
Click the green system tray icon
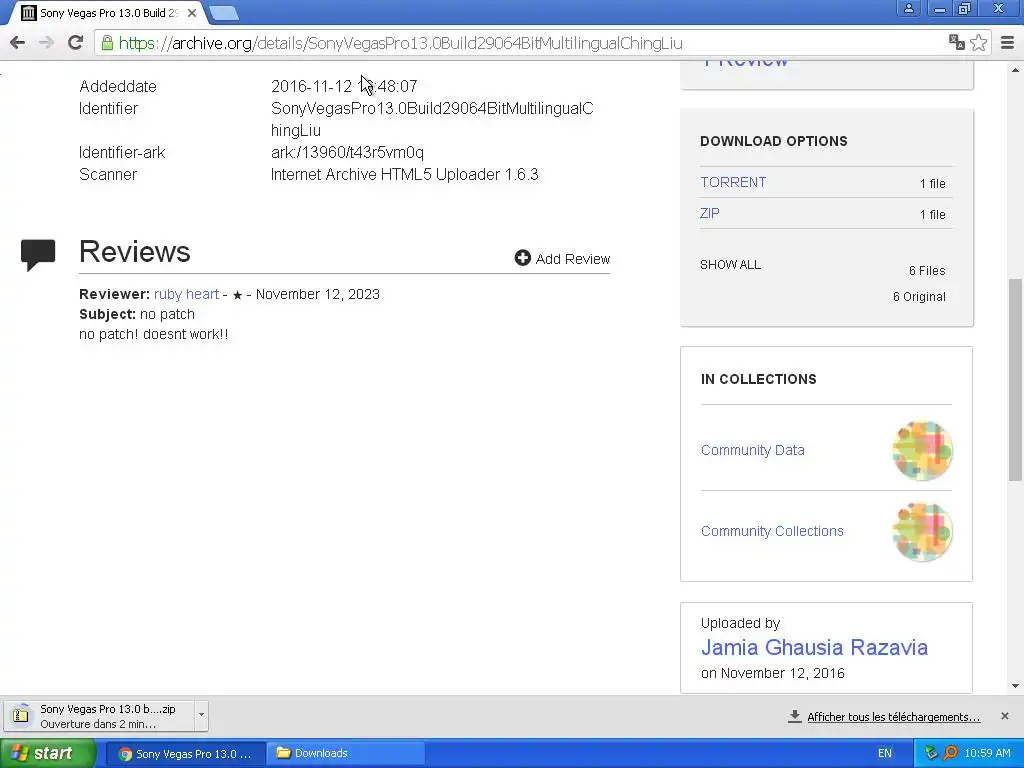pyautogui.click(x=931, y=753)
